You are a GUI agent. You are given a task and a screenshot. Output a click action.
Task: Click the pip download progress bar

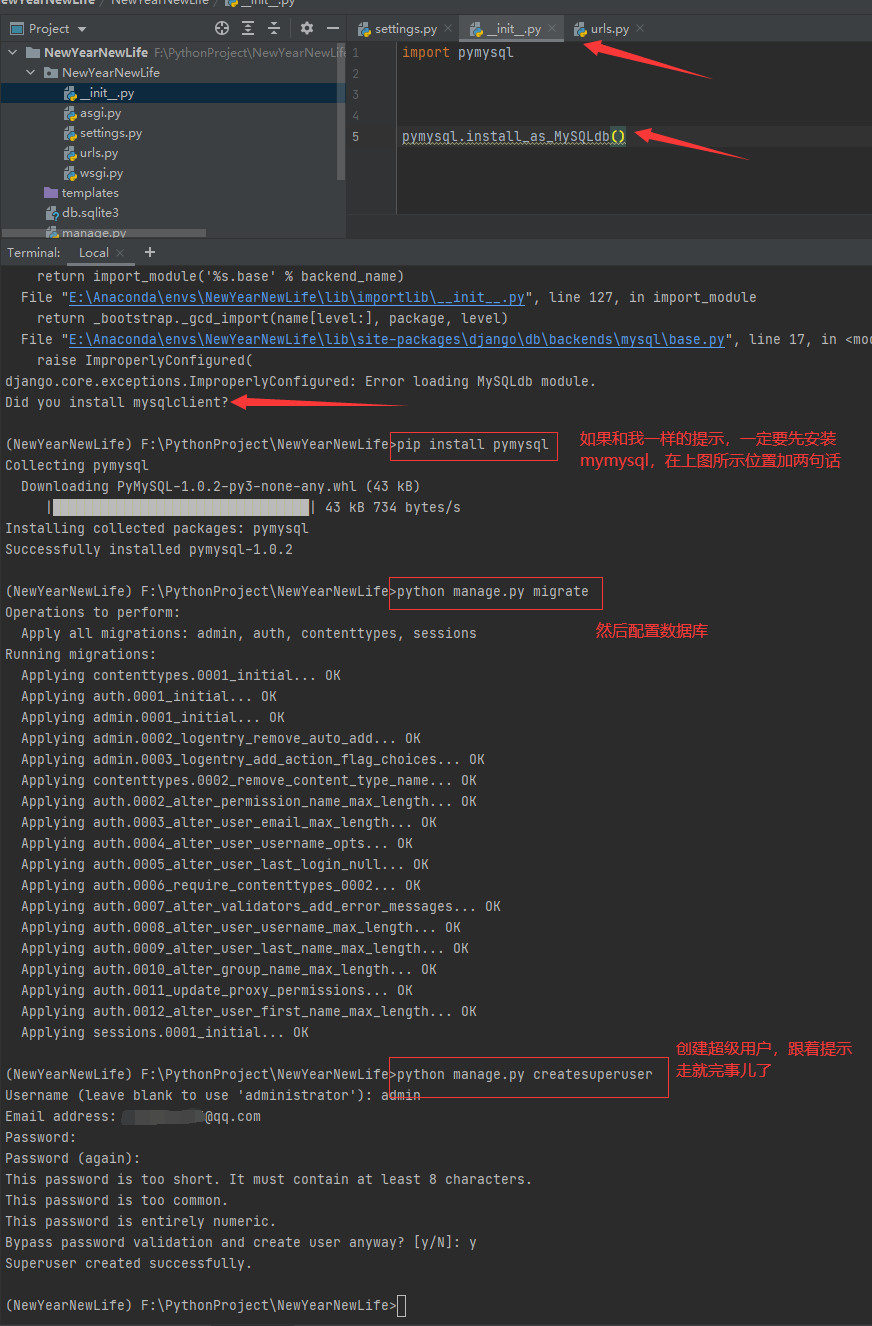coord(181,507)
